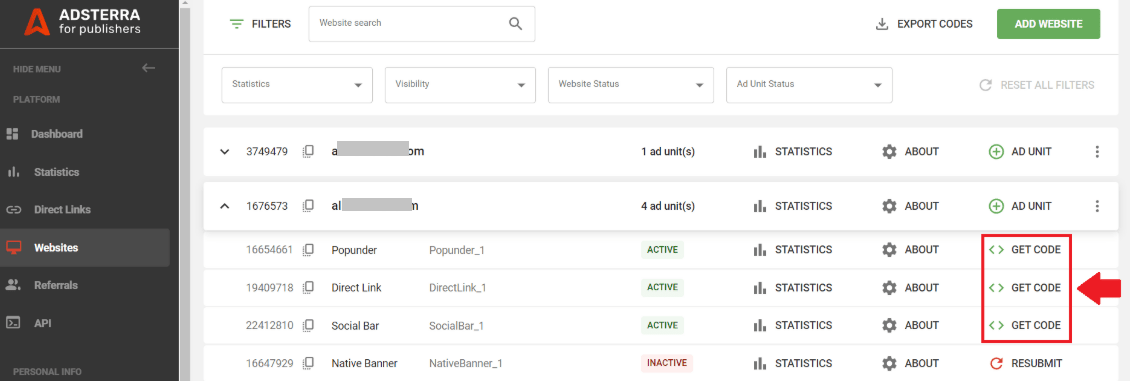Open the Ad Unit Status dropdown
1130x382 pixels.
point(809,85)
